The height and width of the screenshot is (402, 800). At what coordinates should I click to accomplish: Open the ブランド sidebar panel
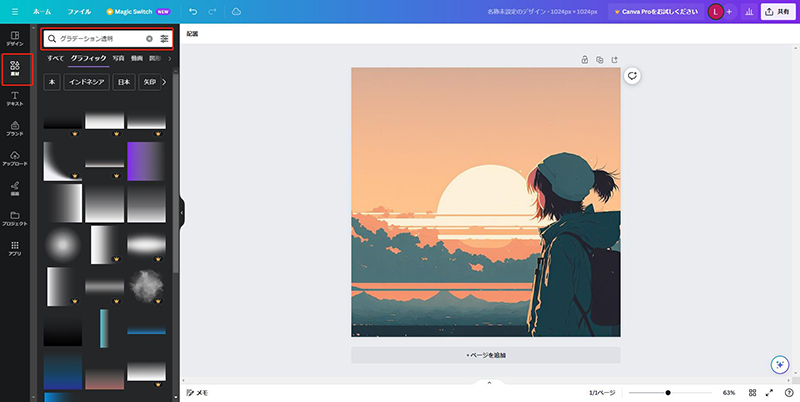[15, 129]
